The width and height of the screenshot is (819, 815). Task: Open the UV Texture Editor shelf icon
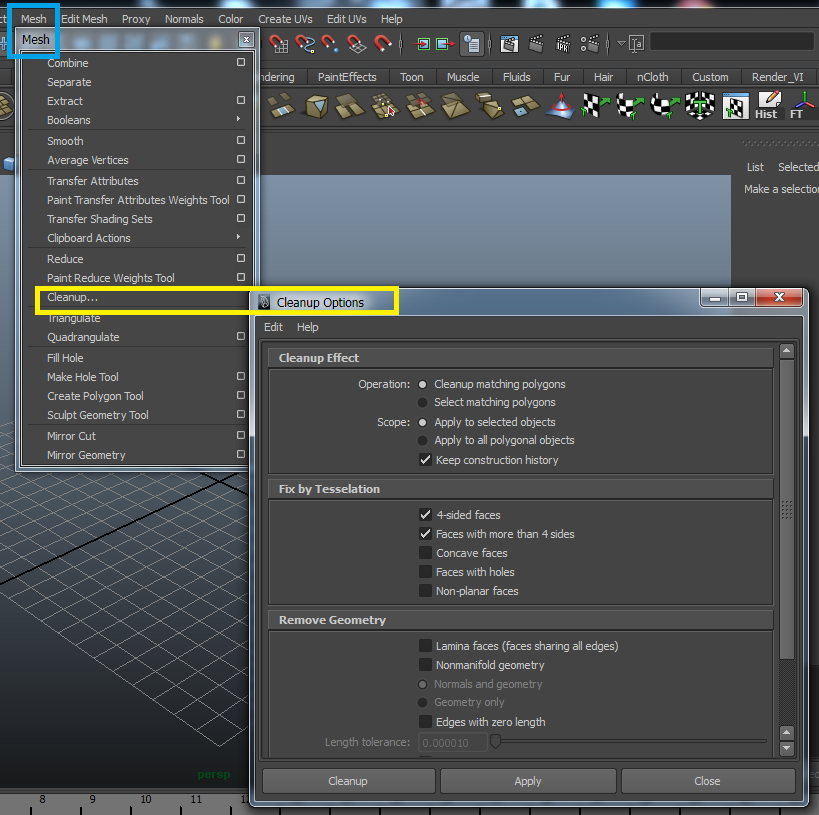pyautogui.click(x=735, y=106)
